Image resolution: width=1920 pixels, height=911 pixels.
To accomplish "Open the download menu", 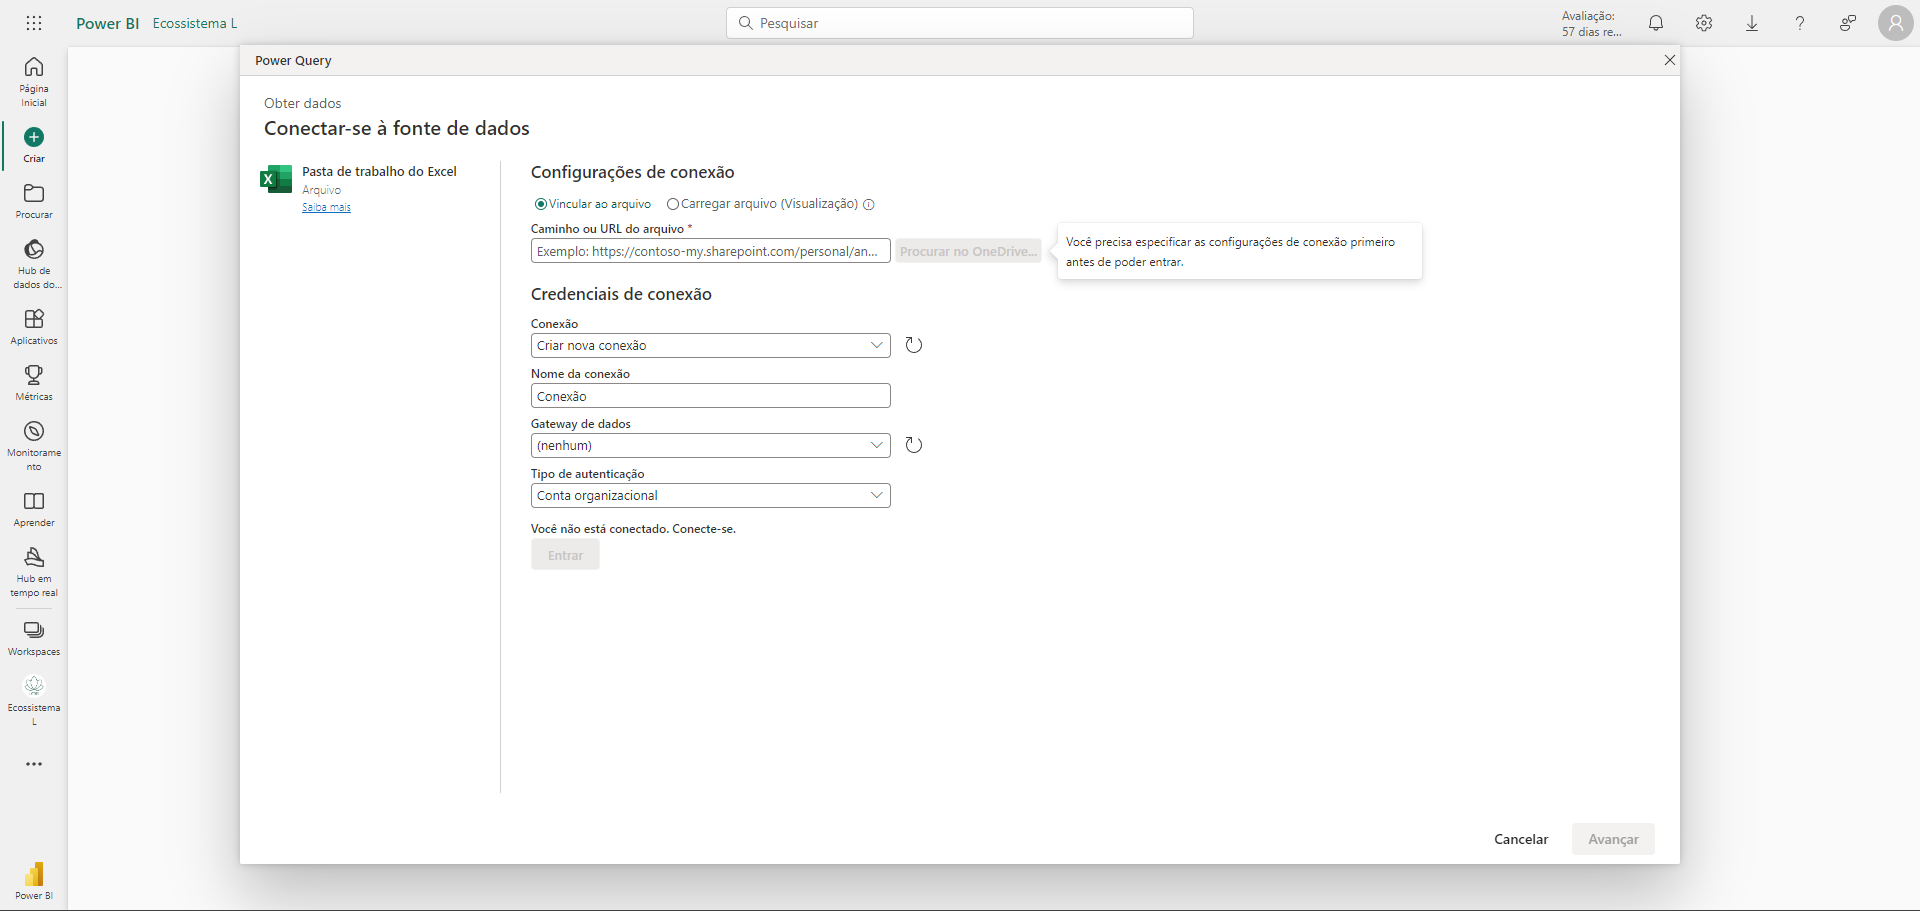I will pos(1752,23).
